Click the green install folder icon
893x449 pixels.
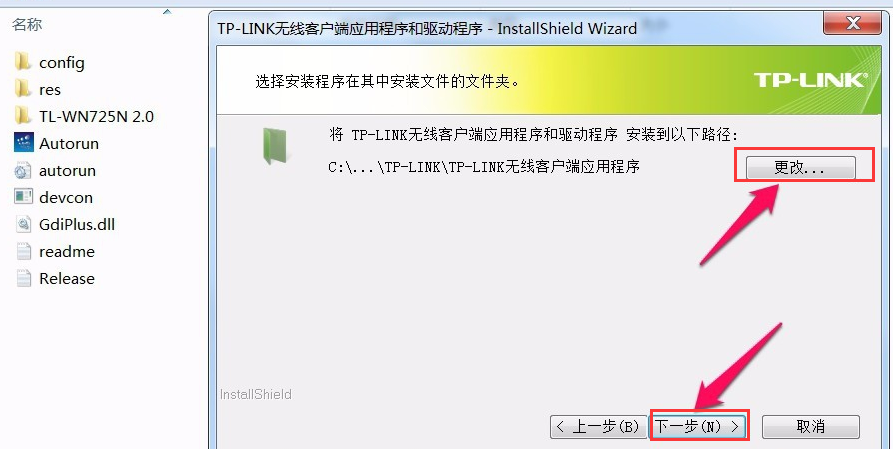click(x=275, y=146)
